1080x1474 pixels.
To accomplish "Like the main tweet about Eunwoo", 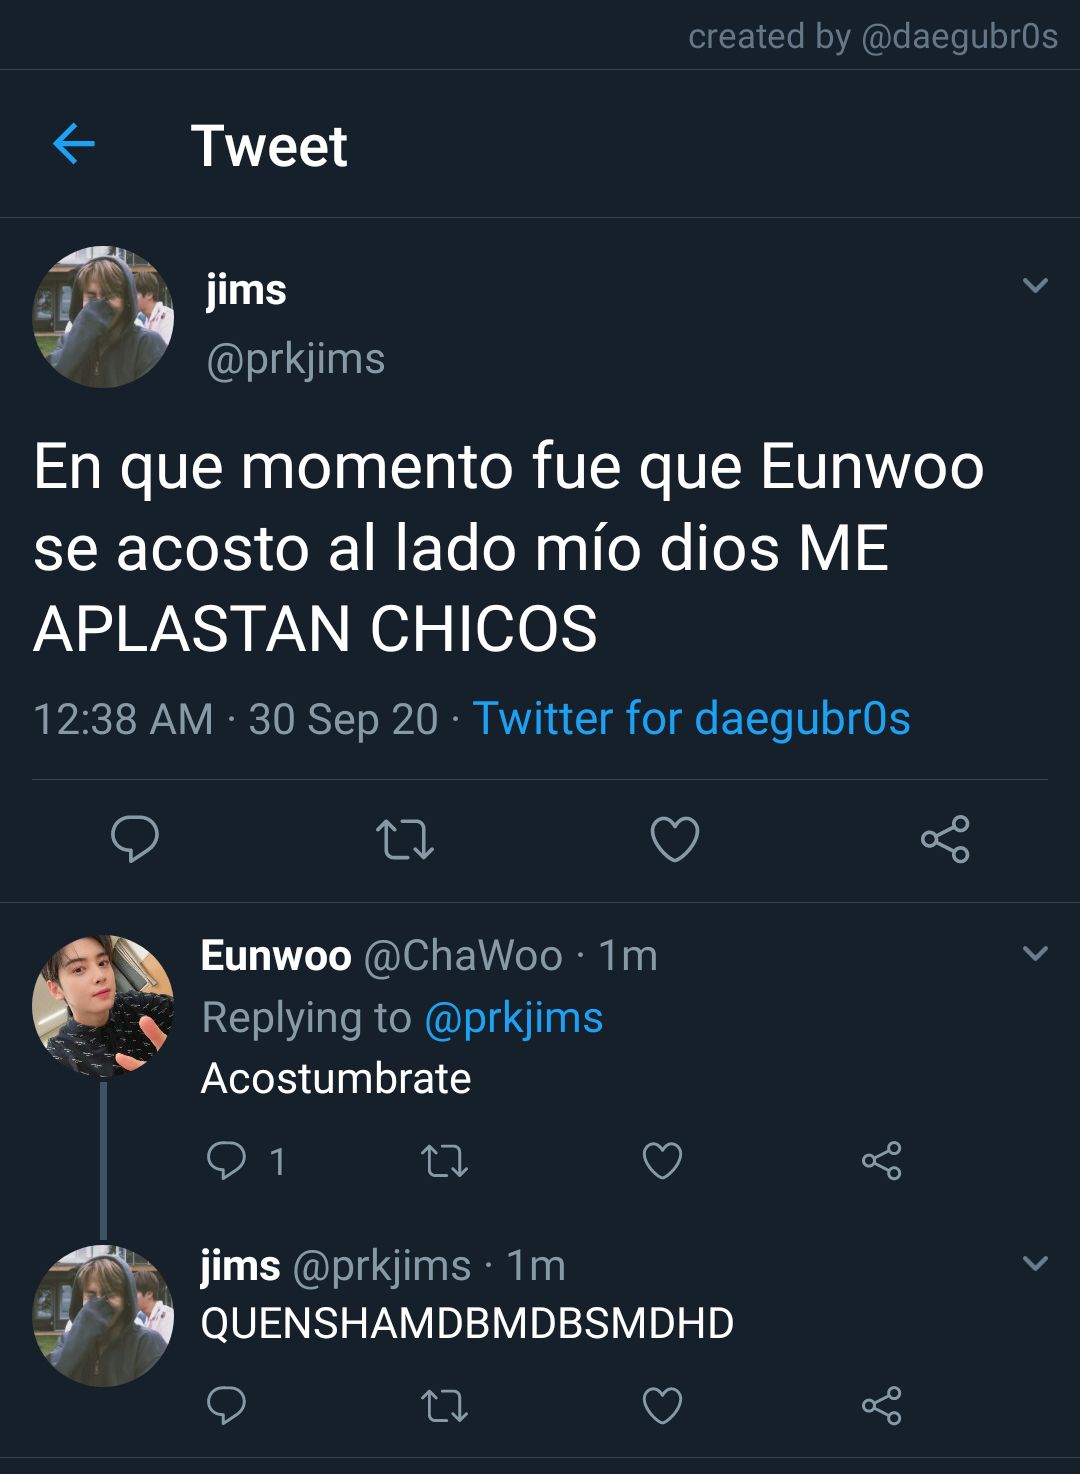I will tap(675, 839).
